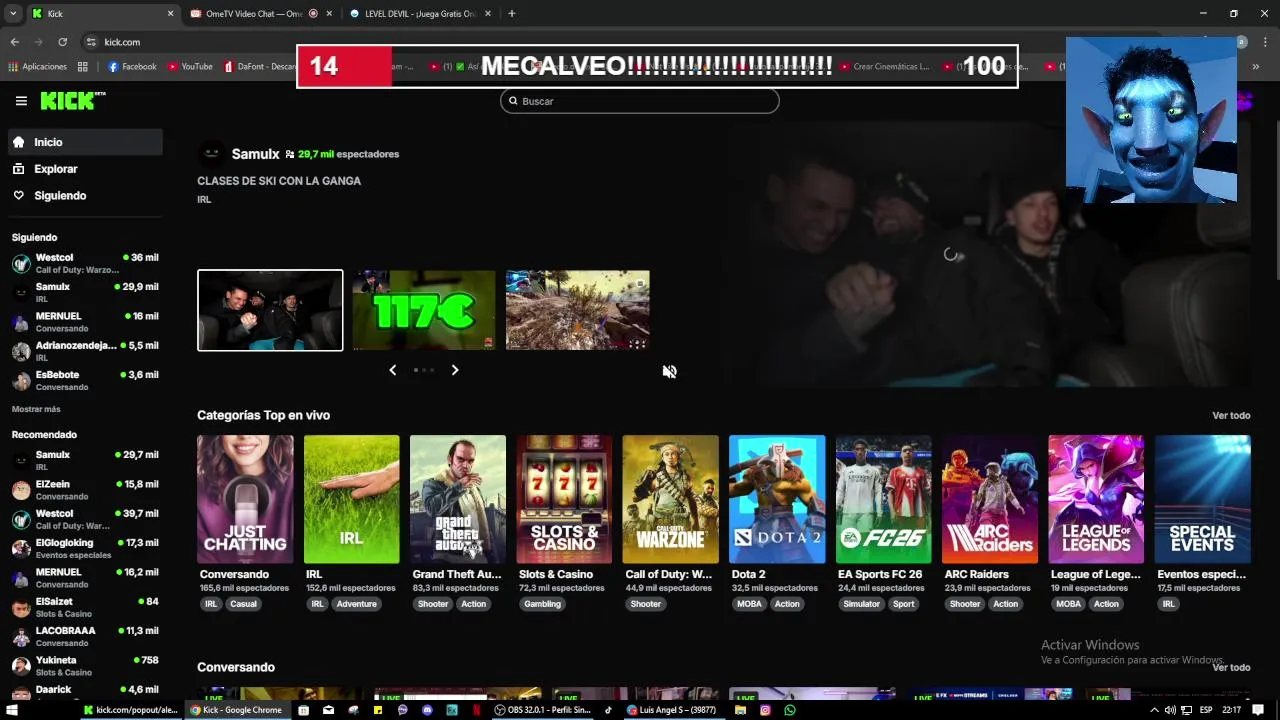The image size is (1280, 720).
Task: Open the YouTube bookmark
Action: pyautogui.click(x=190, y=67)
